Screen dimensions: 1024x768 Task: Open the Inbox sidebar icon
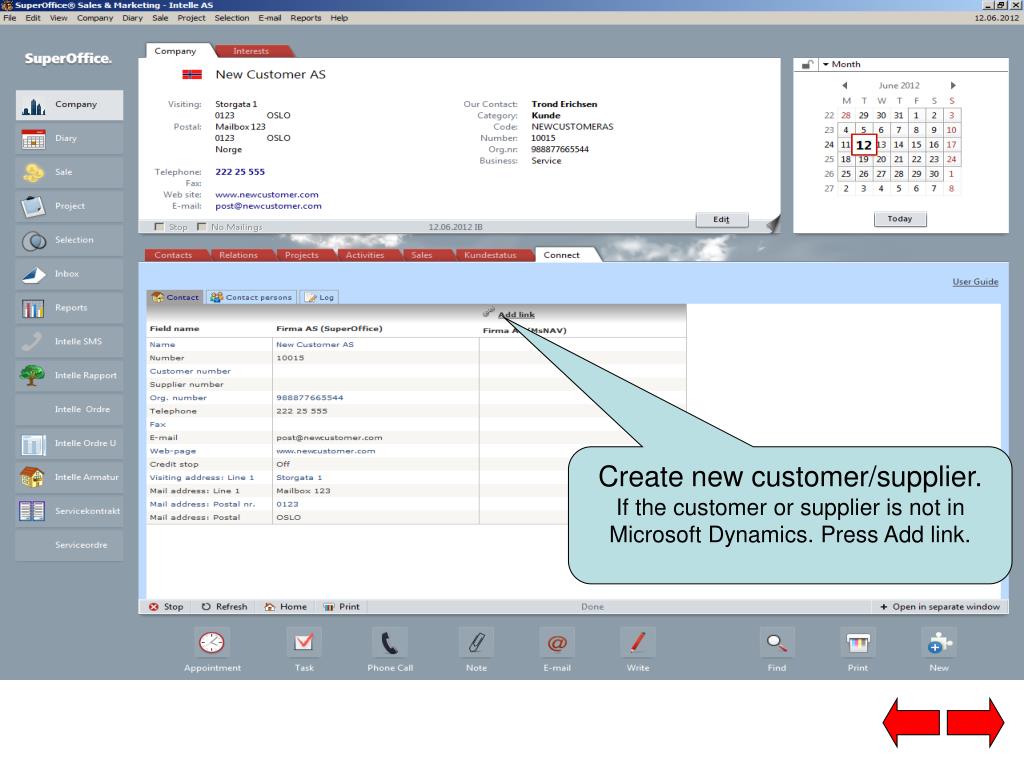tap(33, 274)
